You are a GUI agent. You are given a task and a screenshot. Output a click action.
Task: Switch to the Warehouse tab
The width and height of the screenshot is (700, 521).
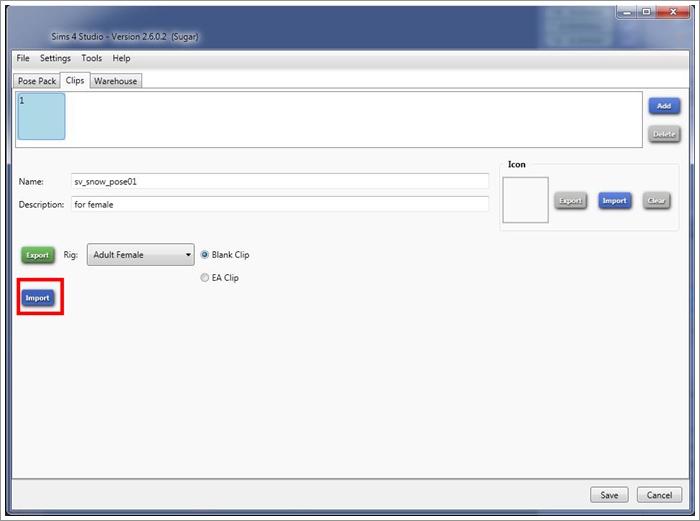116,81
